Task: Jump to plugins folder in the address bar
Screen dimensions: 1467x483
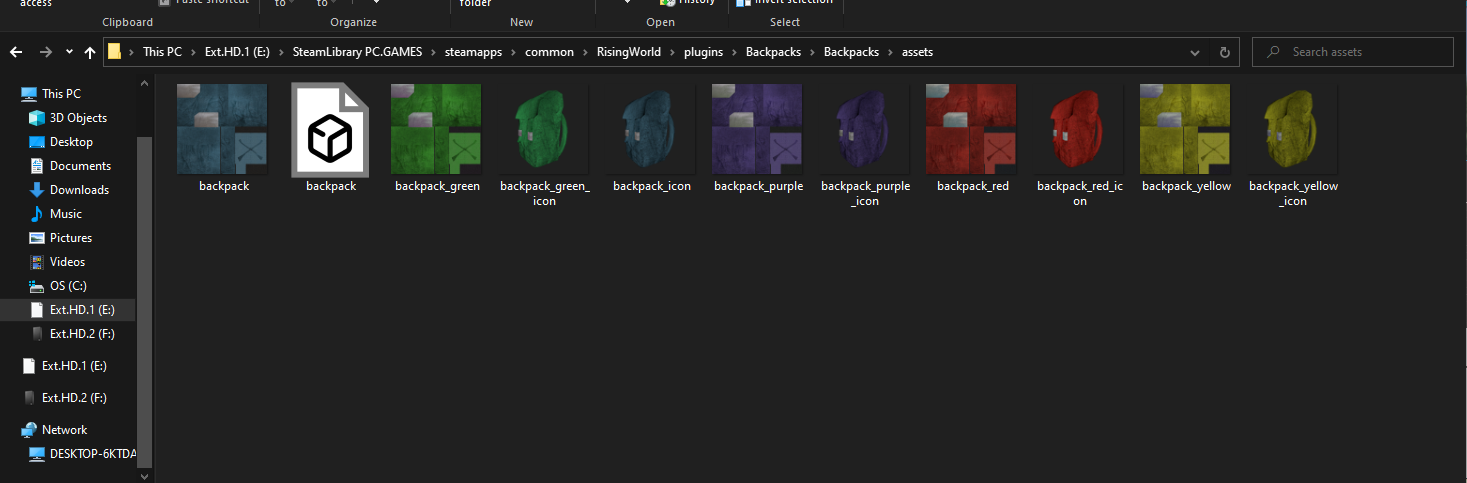Action: click(703, 52)
